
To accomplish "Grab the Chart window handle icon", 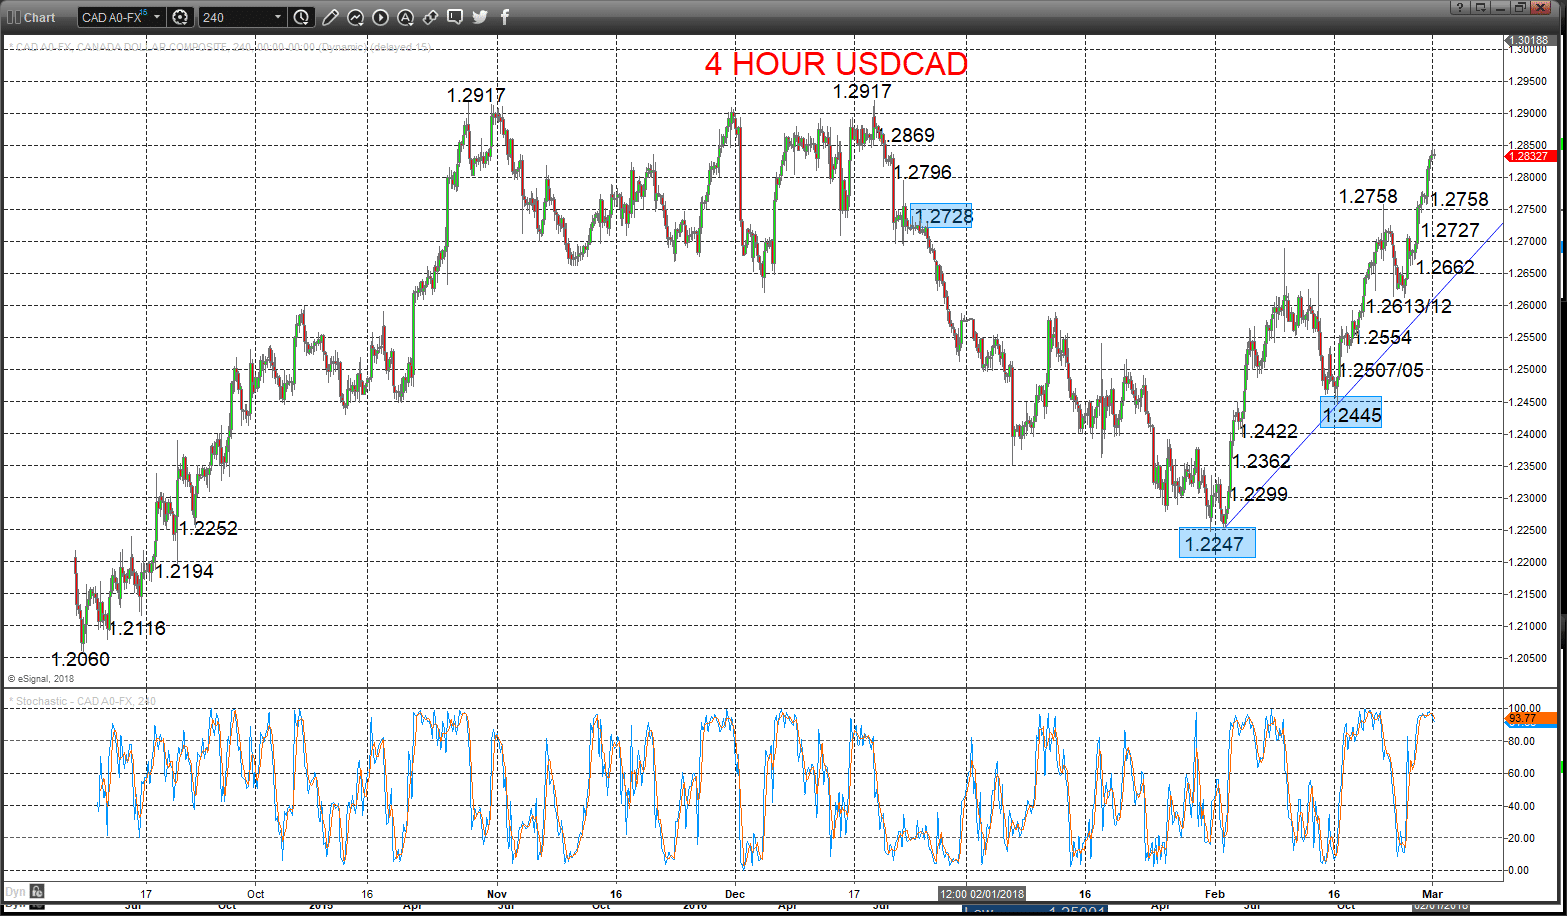I will [13, 17].
